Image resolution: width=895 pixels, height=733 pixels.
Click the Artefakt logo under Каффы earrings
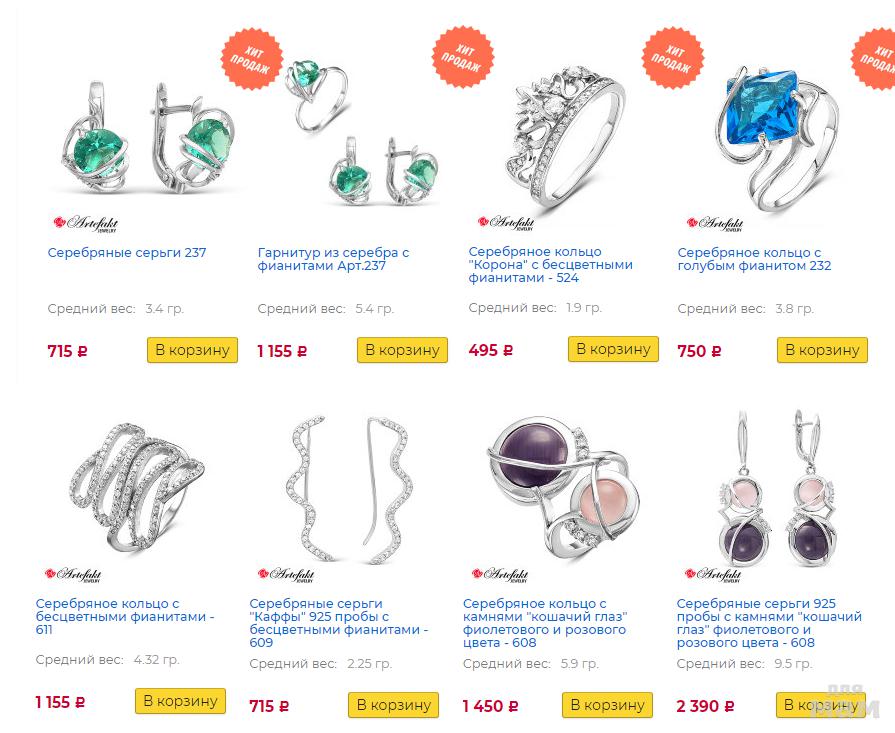[286, 574]
